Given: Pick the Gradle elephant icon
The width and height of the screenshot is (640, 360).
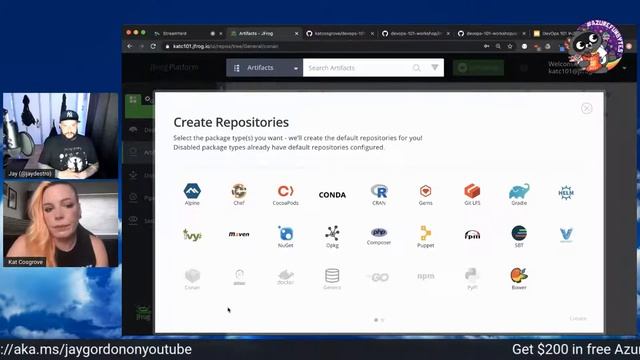Looking at the screenshot, I should click(519, 194).
